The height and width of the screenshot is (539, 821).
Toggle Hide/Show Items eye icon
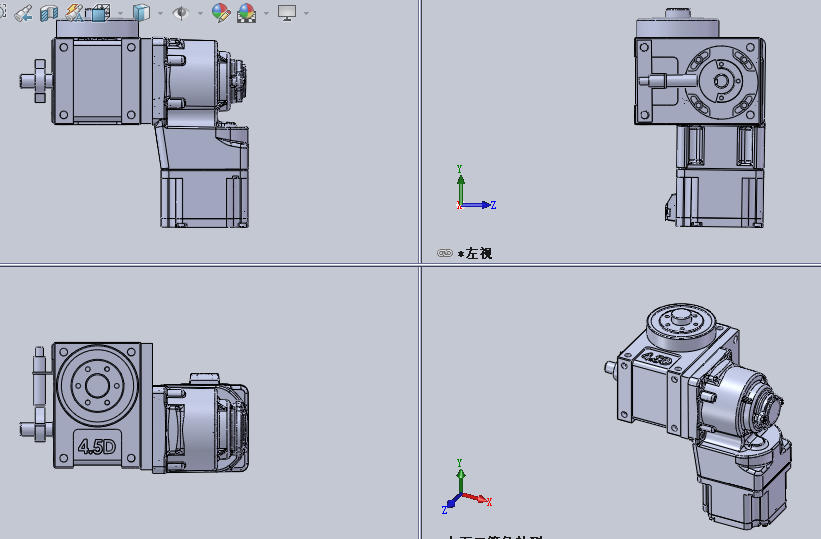pos(181,13)
